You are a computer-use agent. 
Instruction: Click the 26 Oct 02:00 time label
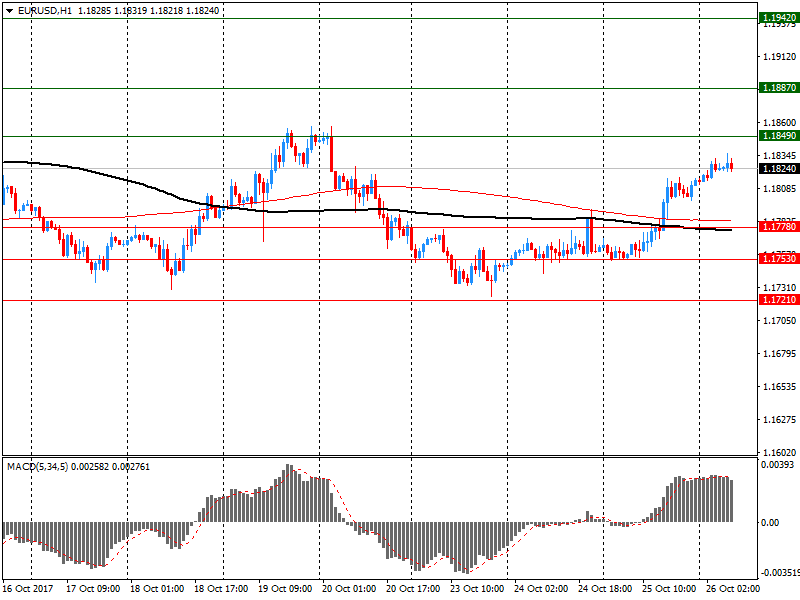tap(733, 589)
